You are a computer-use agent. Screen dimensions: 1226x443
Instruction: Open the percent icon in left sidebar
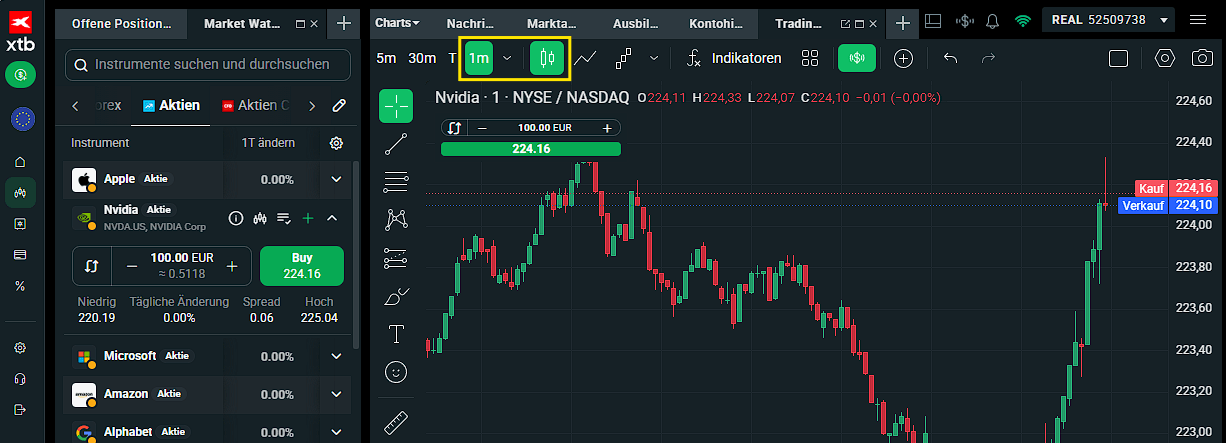click(x=20, y=286)
